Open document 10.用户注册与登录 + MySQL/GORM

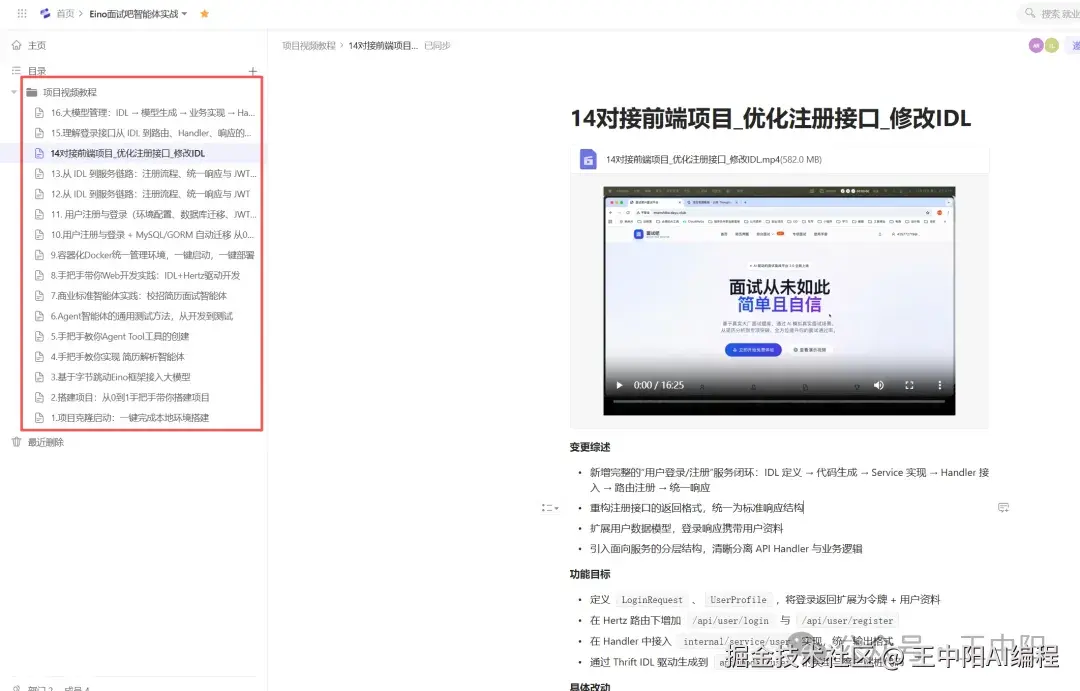152,235
